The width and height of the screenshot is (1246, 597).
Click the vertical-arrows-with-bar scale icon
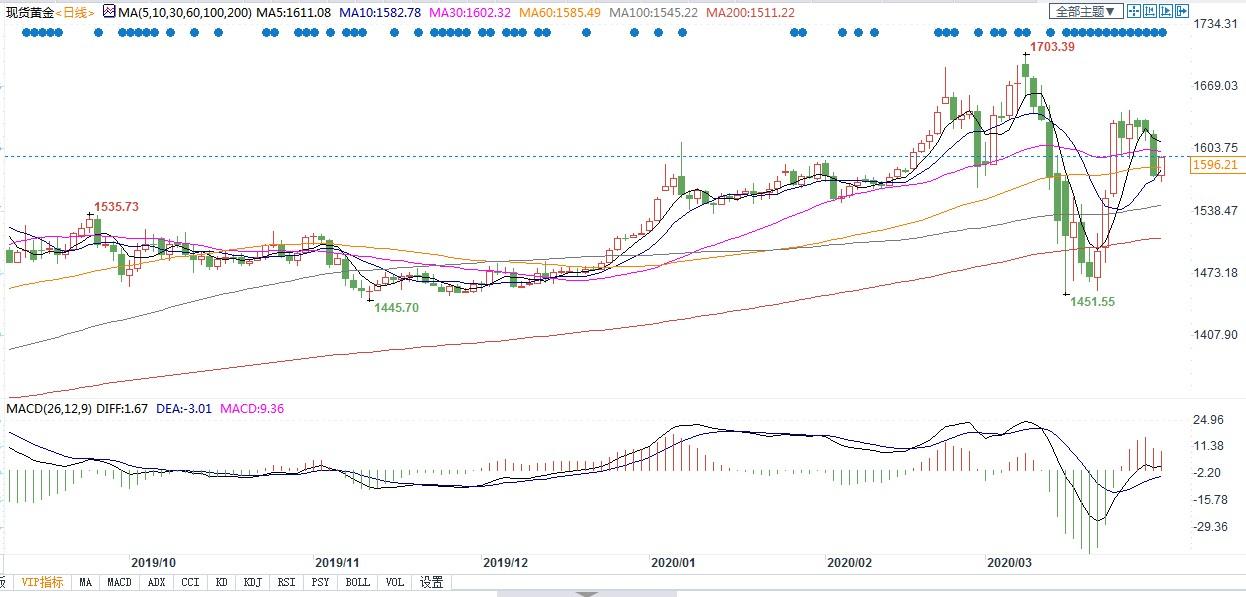(1150, 11)
